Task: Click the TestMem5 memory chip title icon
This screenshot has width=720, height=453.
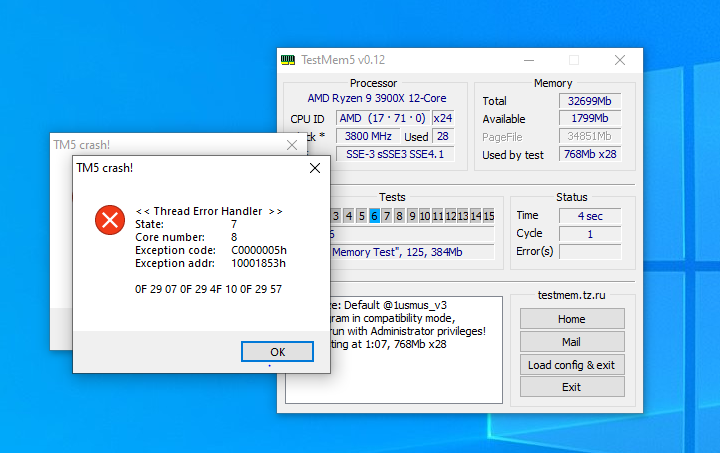Action: [x=288, y=60]
